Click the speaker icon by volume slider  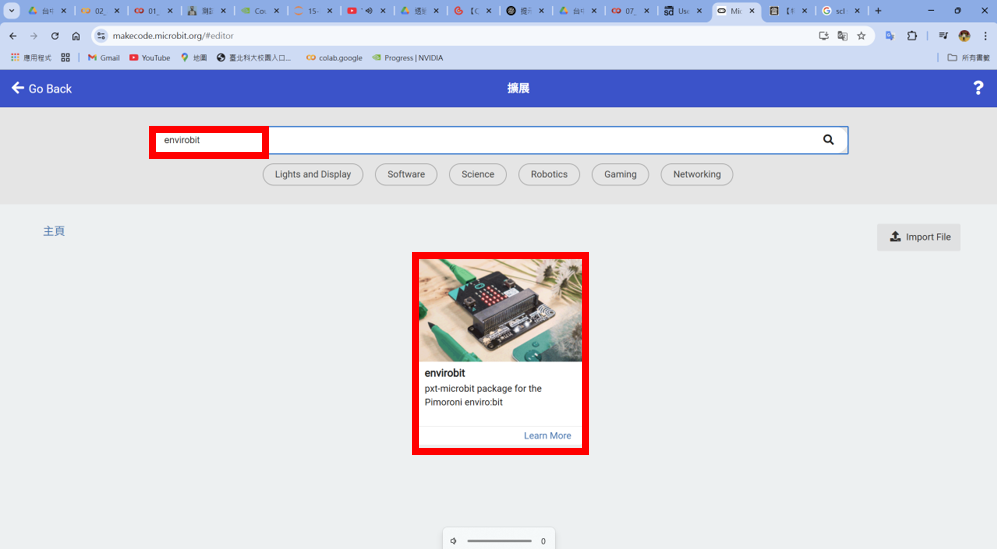[453, 541]
